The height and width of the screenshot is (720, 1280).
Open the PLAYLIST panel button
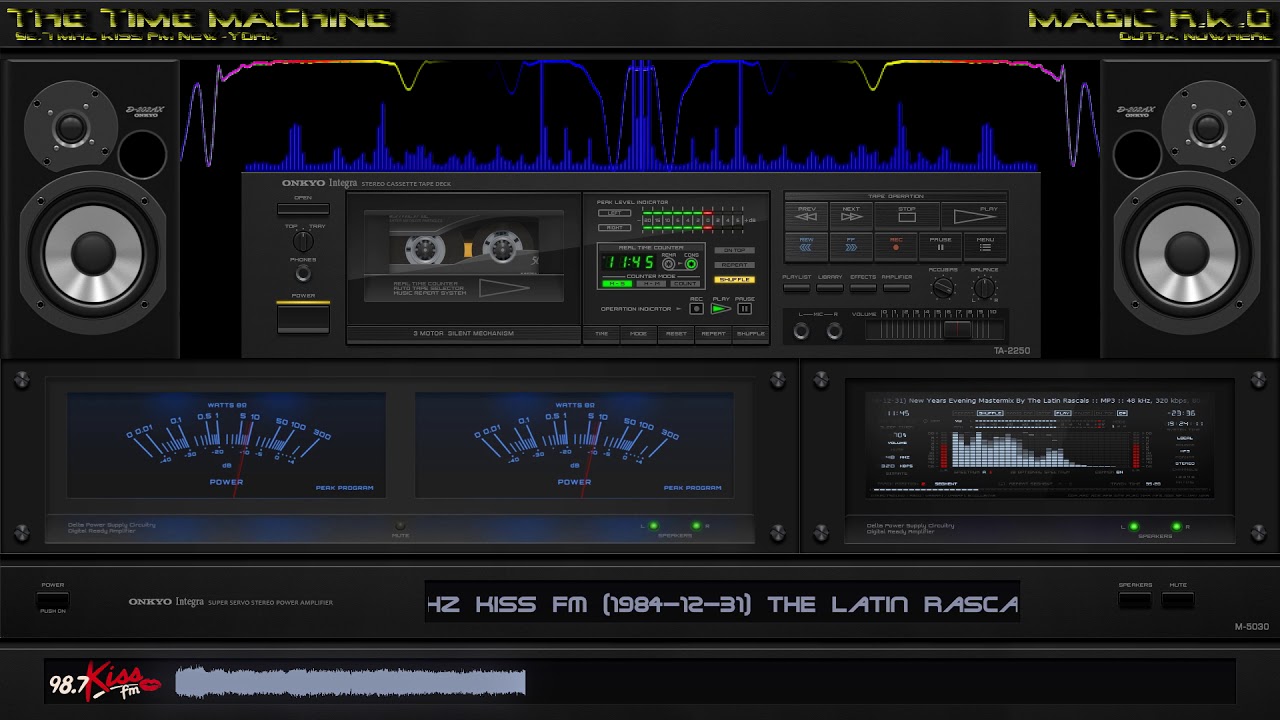click(x=796, y=288)
